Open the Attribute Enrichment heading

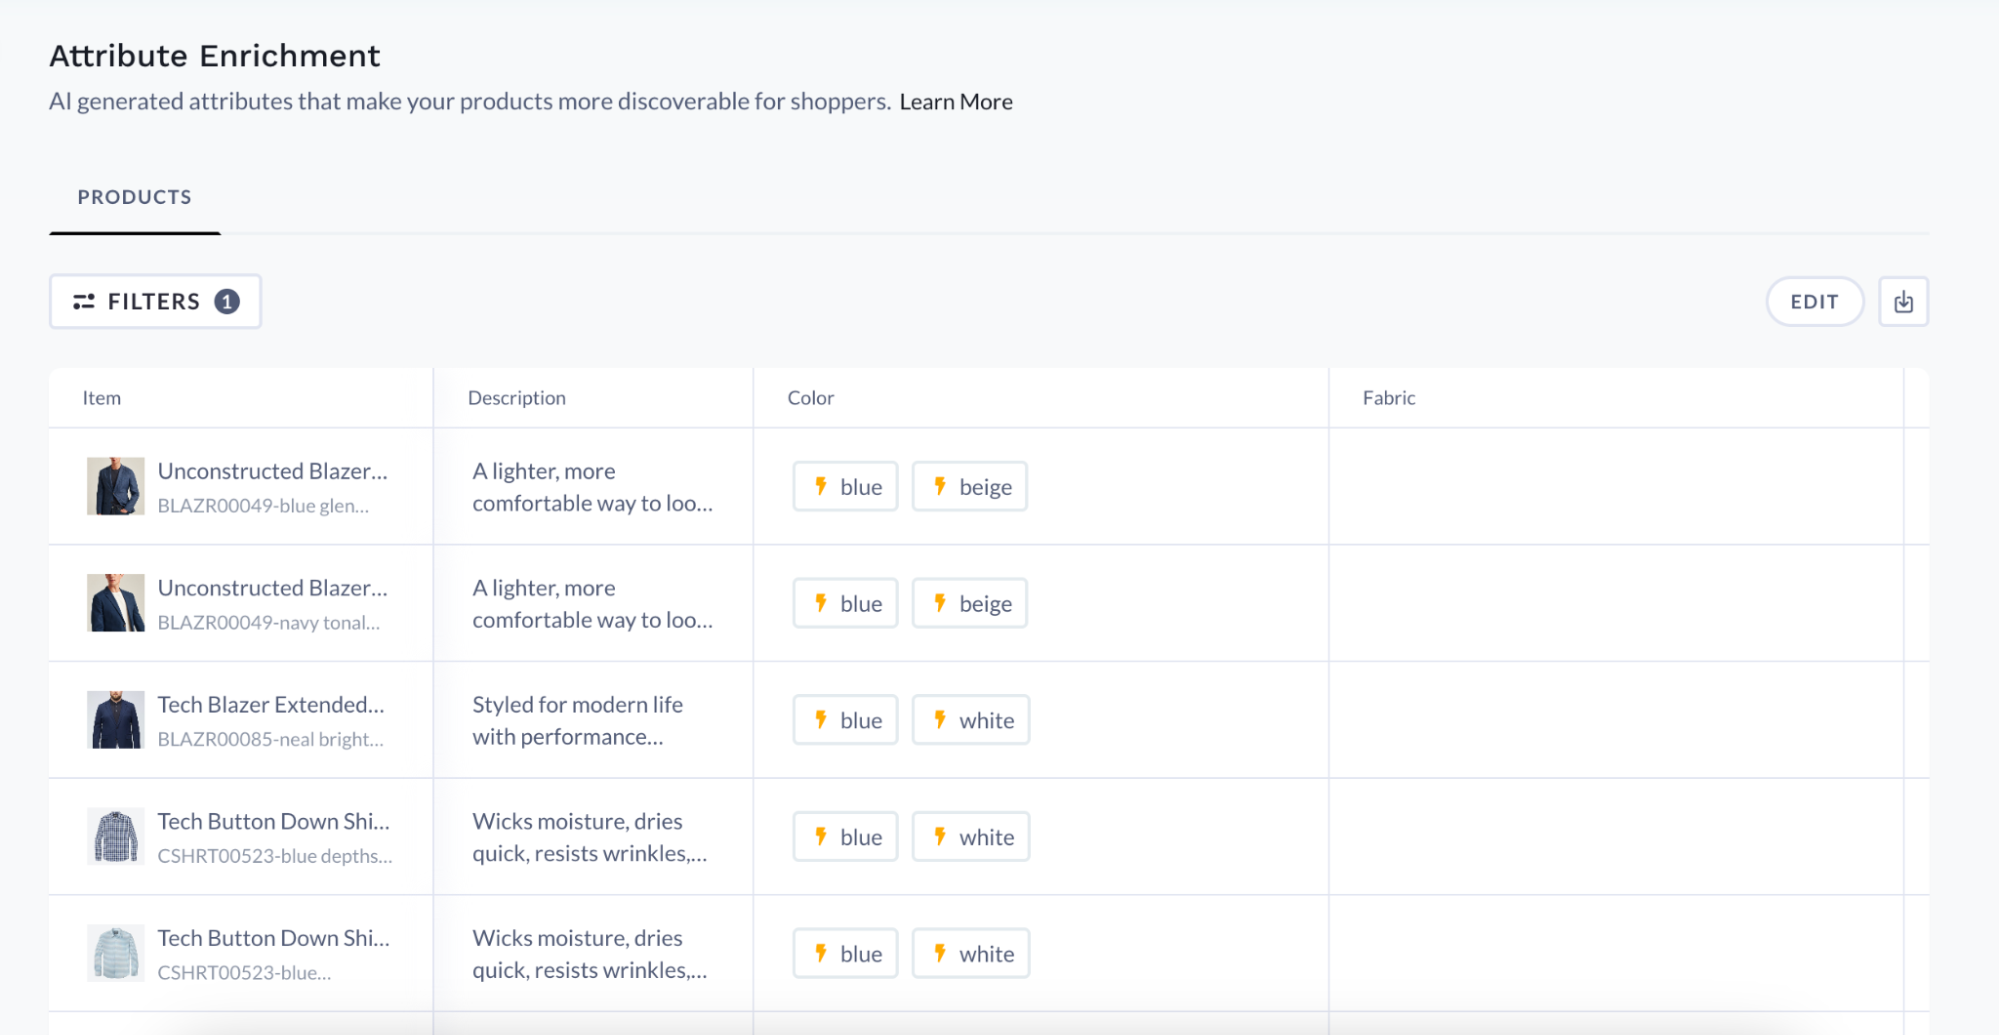tap(214, 55)
